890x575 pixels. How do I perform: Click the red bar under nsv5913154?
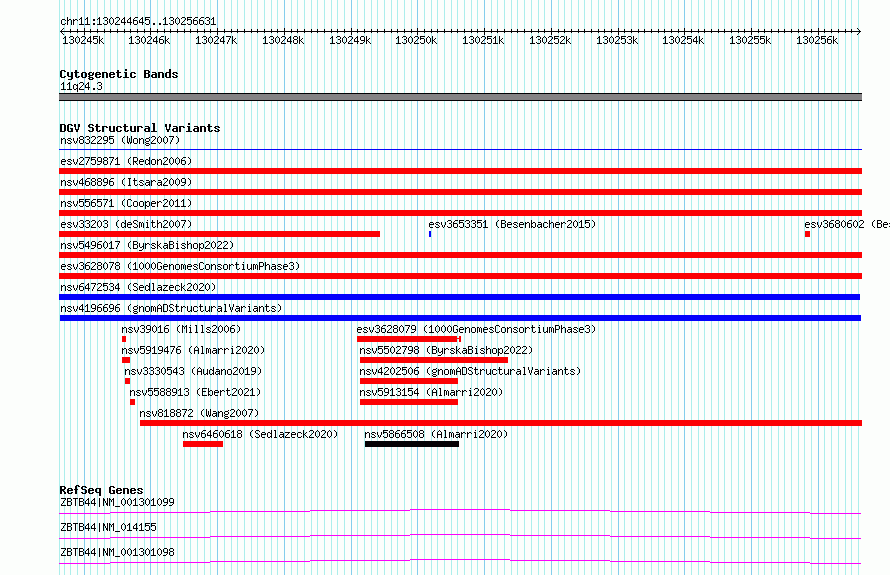point(409,402)
